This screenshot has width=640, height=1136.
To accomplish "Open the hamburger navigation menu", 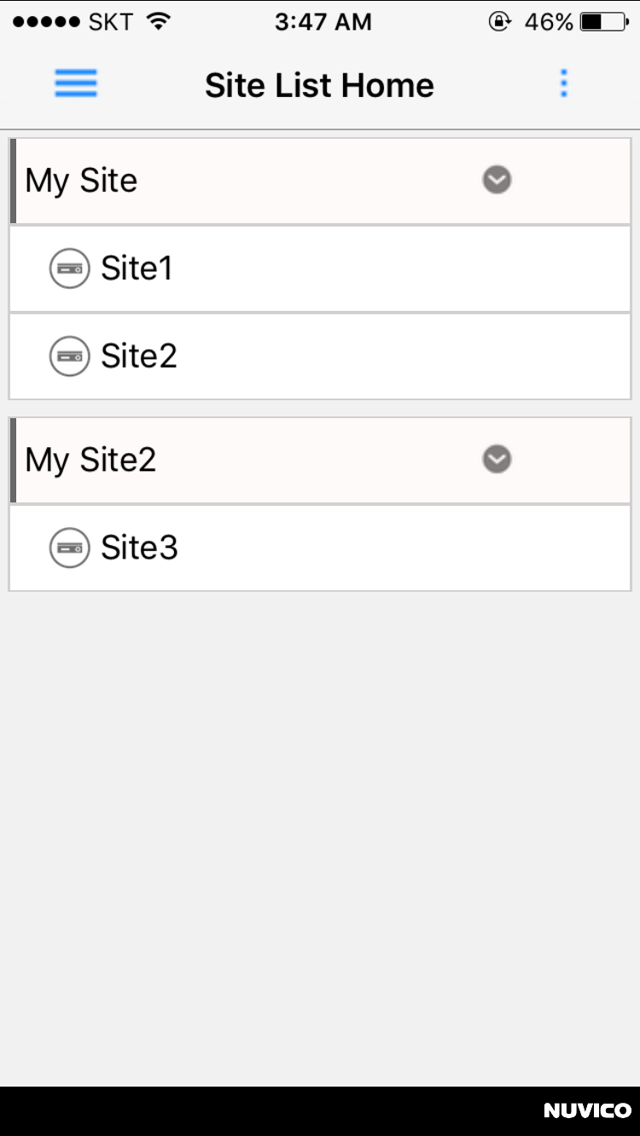I will coord(76,84).
